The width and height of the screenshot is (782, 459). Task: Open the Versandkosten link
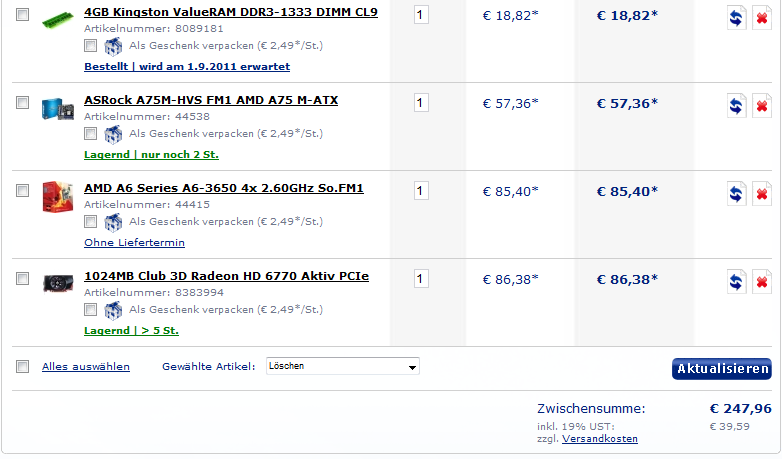599,439
